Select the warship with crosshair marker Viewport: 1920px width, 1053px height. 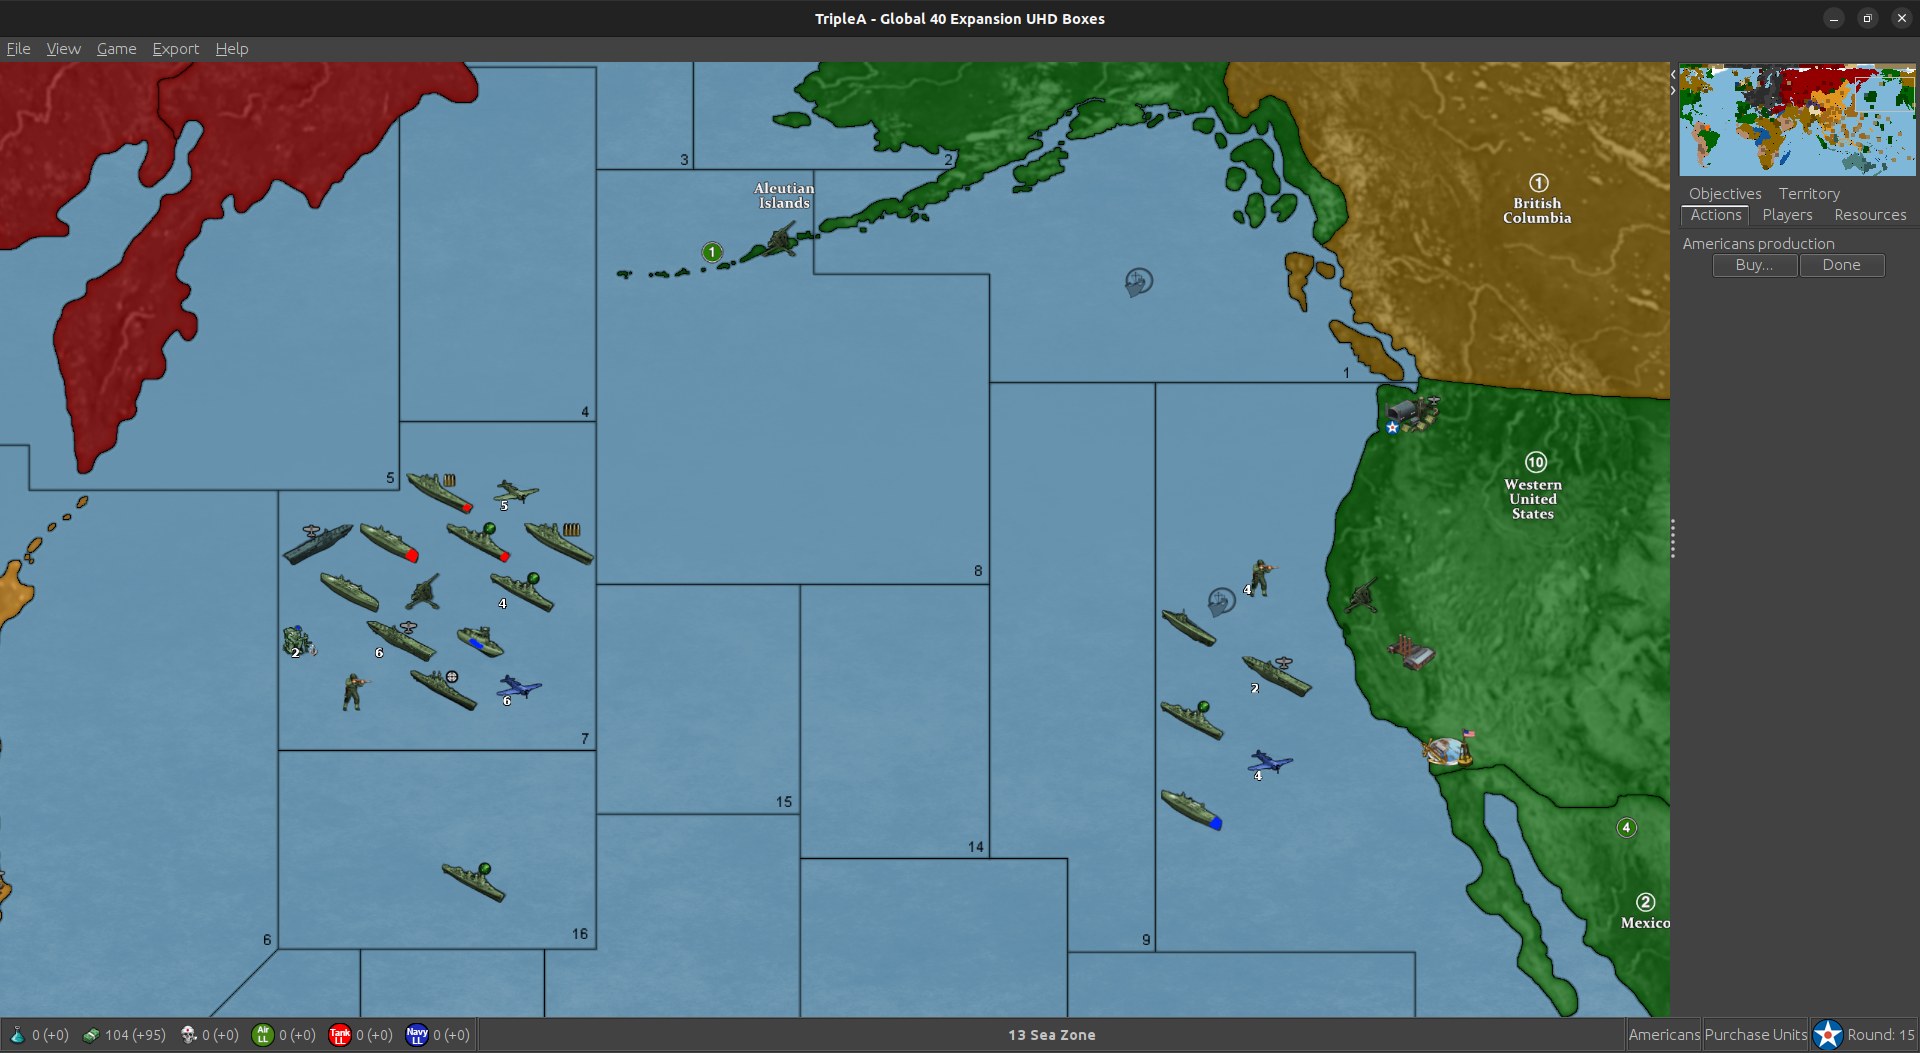point(443,689)
